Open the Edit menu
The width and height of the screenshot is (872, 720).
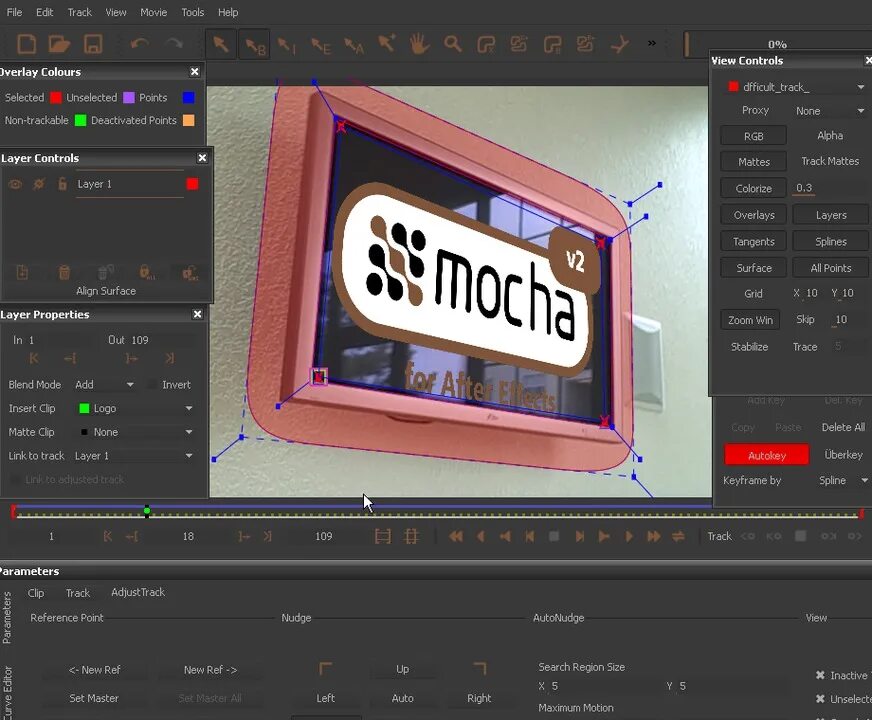click(44, 12)
